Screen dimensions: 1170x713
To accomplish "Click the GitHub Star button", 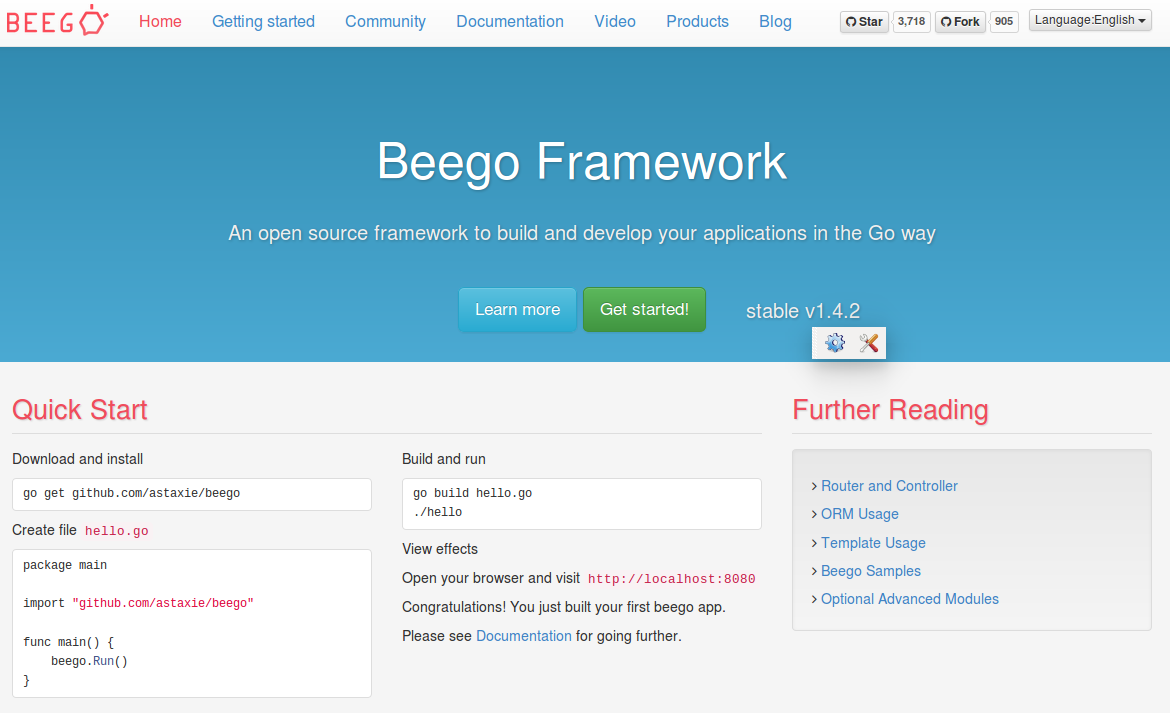I will tap(864, 22).
